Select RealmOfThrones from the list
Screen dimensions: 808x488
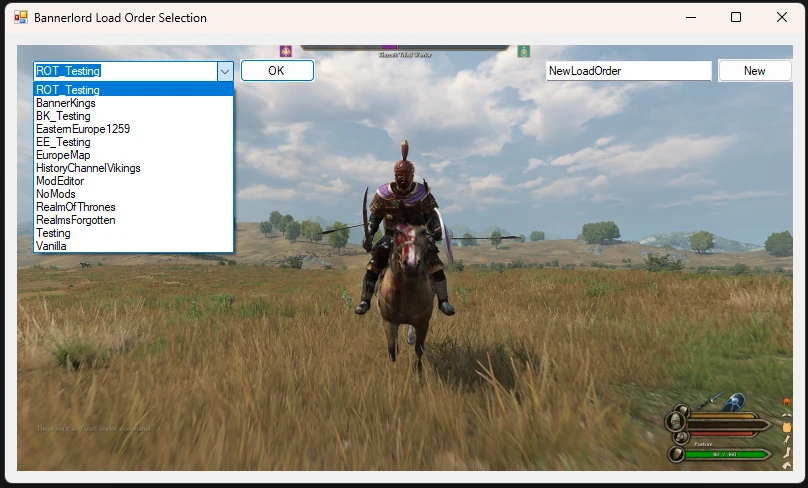(x=133, y=207)
